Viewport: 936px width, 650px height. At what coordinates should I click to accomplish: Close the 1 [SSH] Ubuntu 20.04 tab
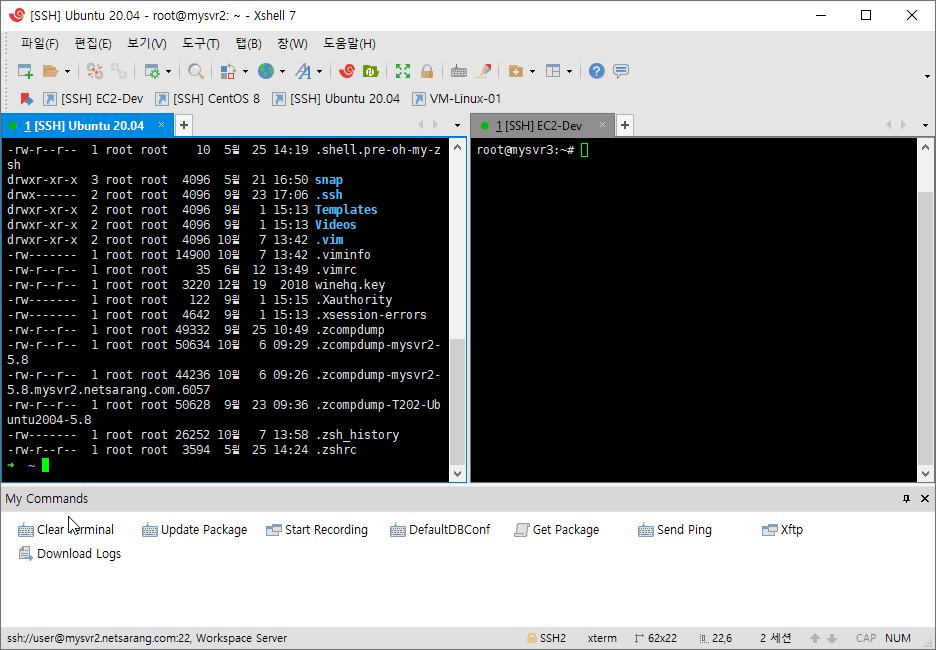click(161, 125)
